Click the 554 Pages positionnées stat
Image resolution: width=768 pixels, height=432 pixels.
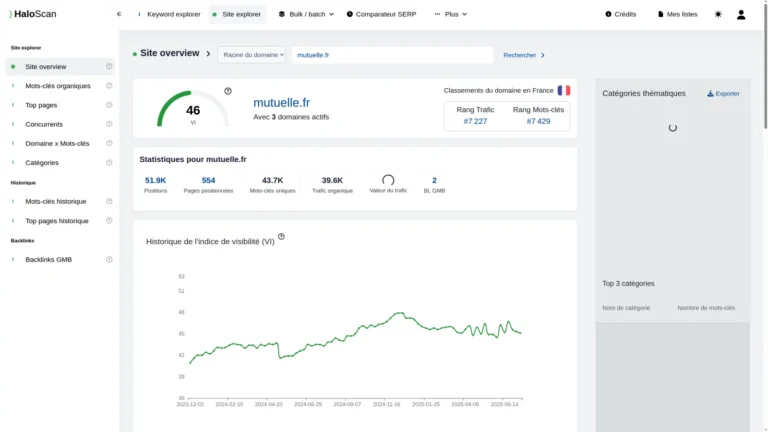point(208,184)
